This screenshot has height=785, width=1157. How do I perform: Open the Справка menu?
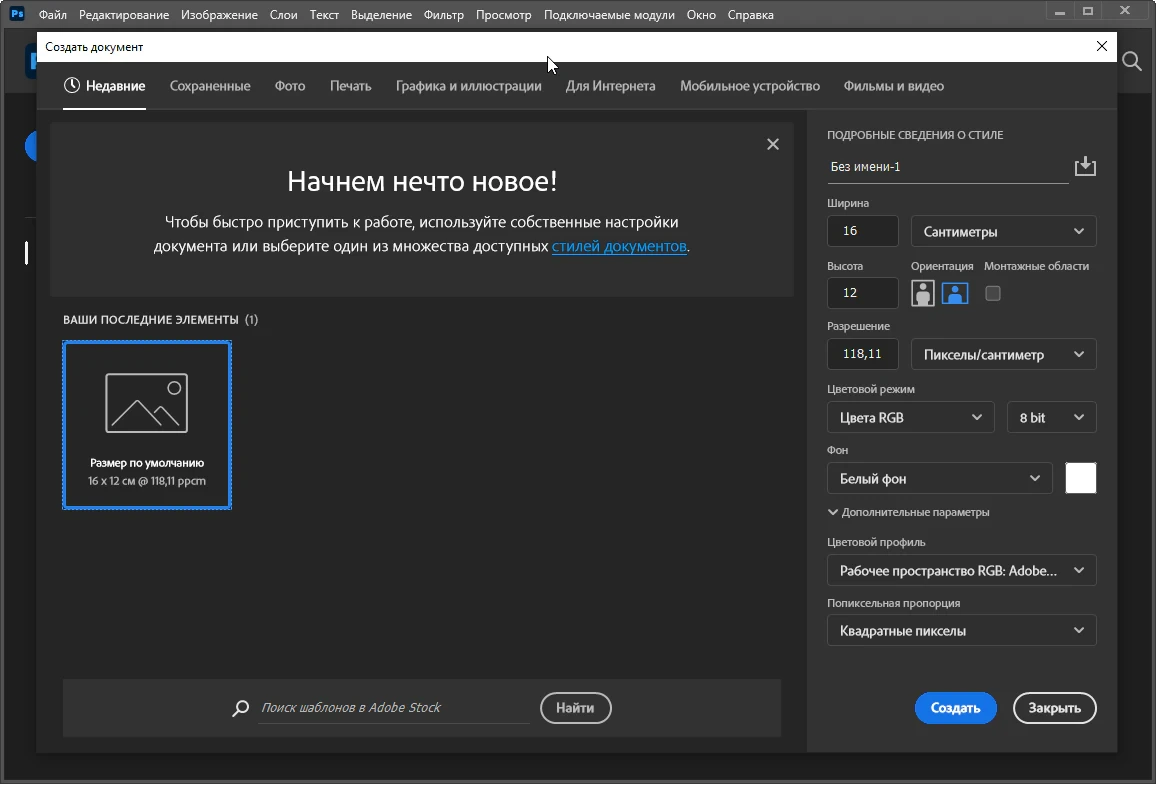(750, 15)
